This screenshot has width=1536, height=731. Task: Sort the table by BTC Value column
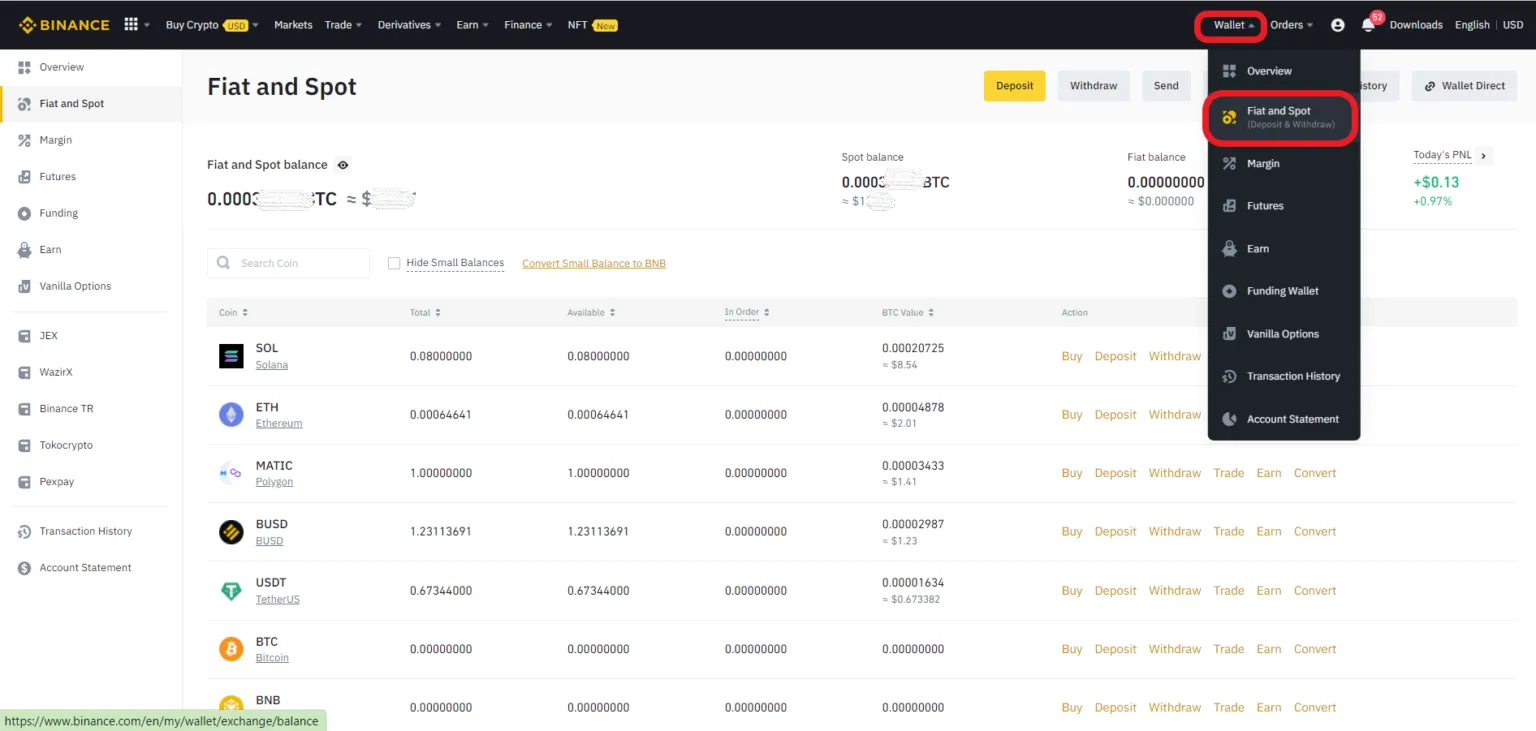pos(908,313)
